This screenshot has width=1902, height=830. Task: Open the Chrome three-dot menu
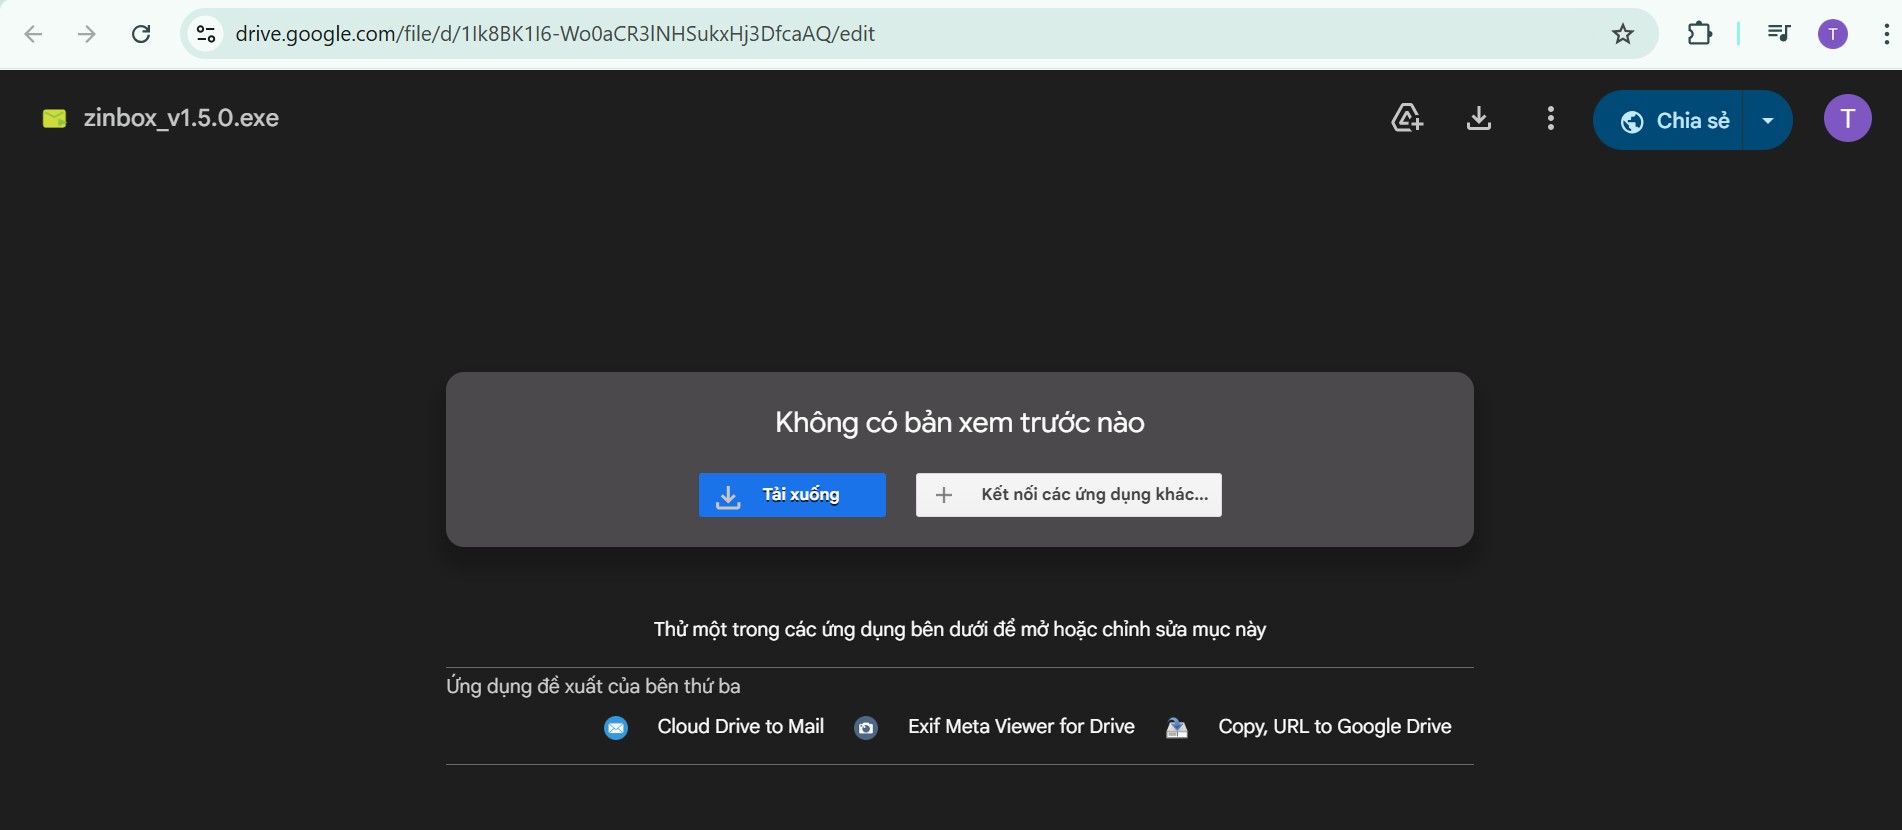[1885, 34]
